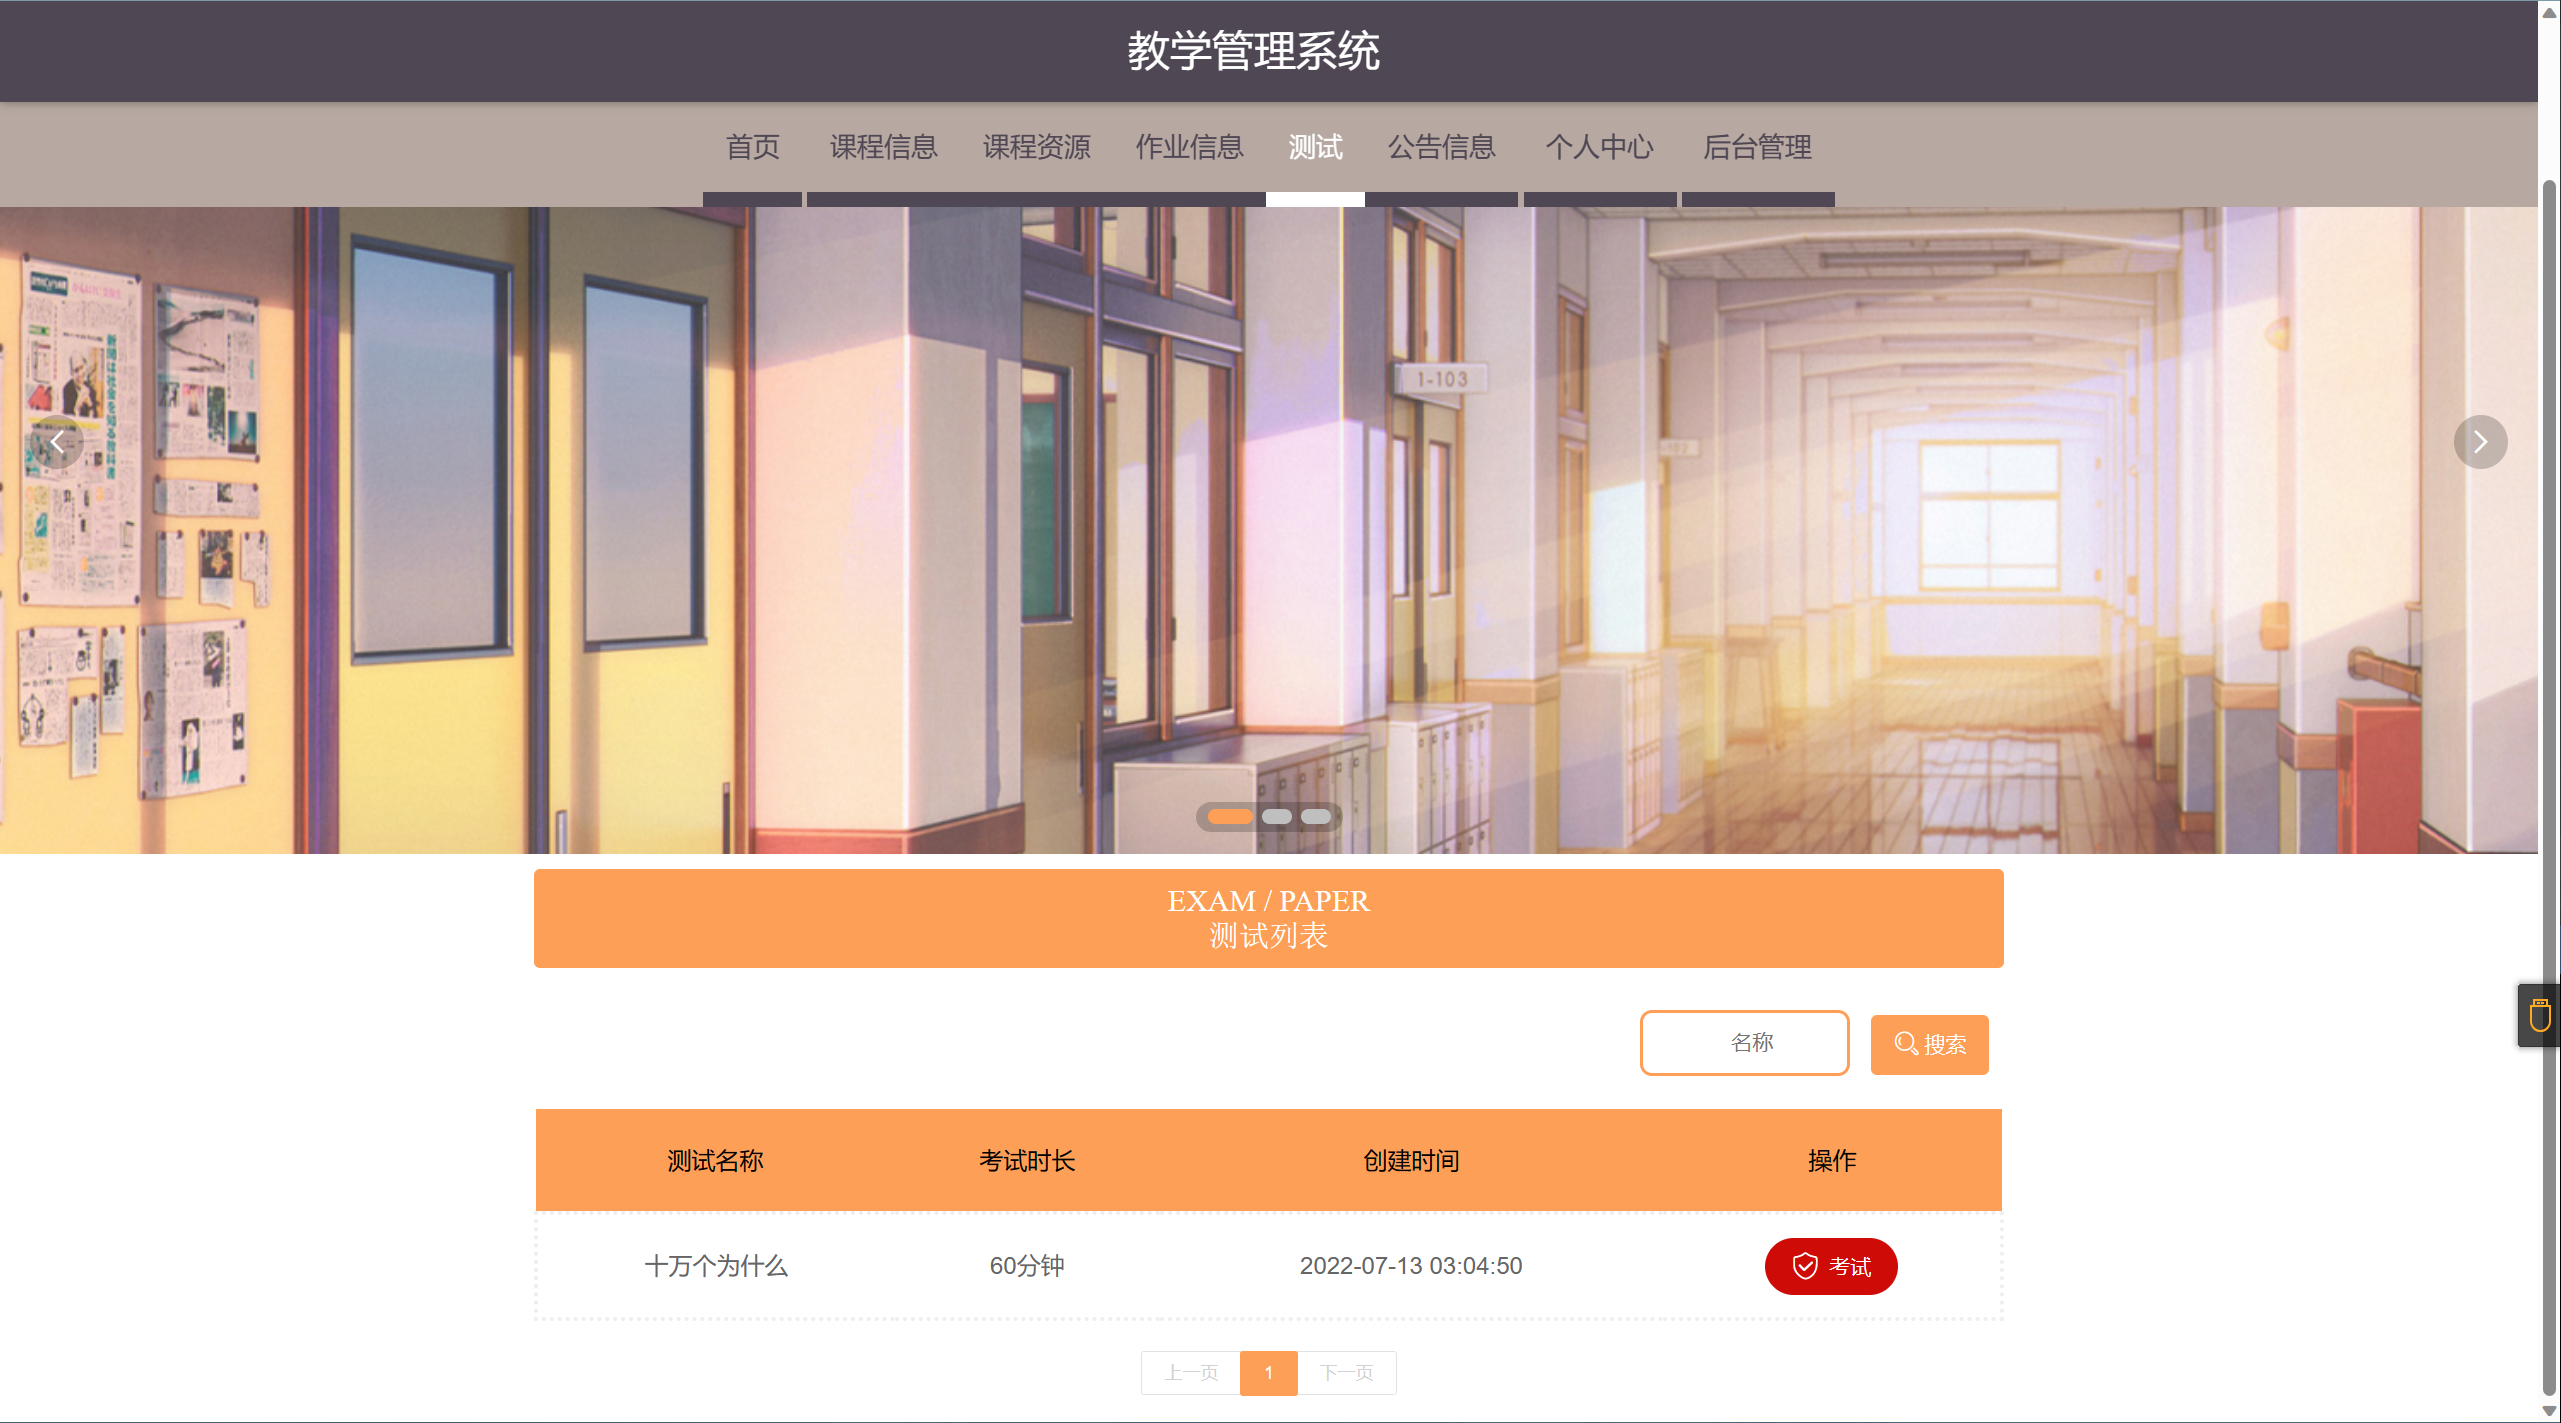The height and width of the screenshot is (1423, 2561).
Task: Open 作业信息 navigation item
Action: [1188, 147]
